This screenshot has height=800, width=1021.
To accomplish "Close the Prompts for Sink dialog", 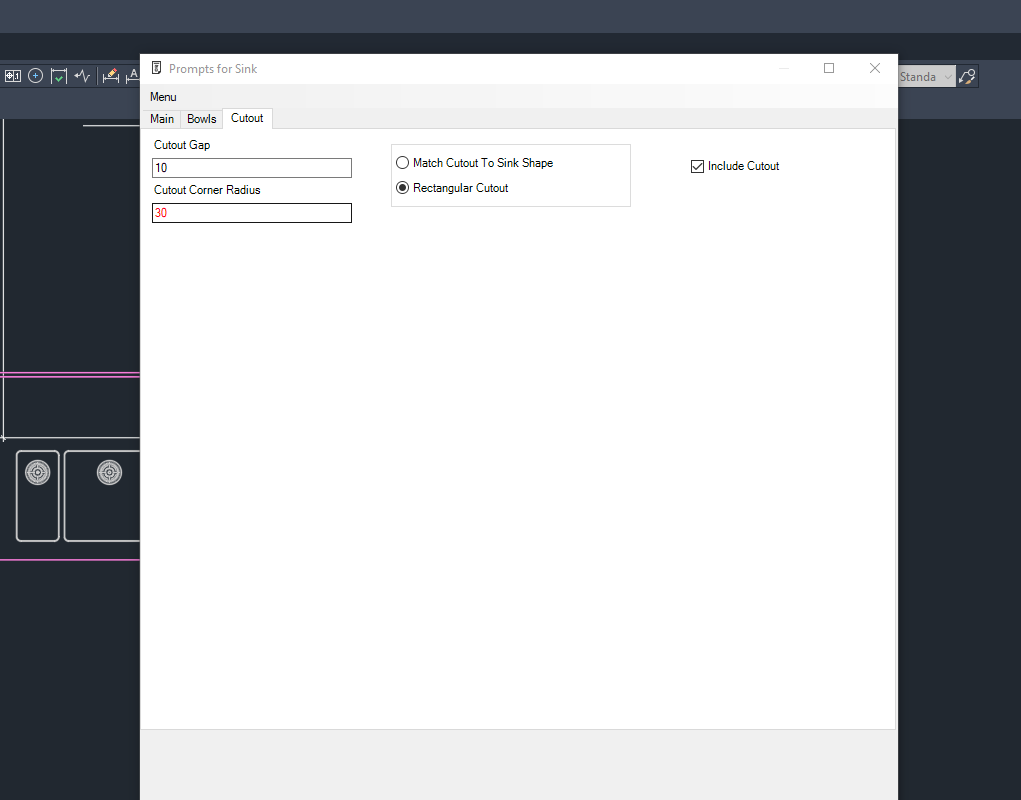I will (x=874, y=68).
